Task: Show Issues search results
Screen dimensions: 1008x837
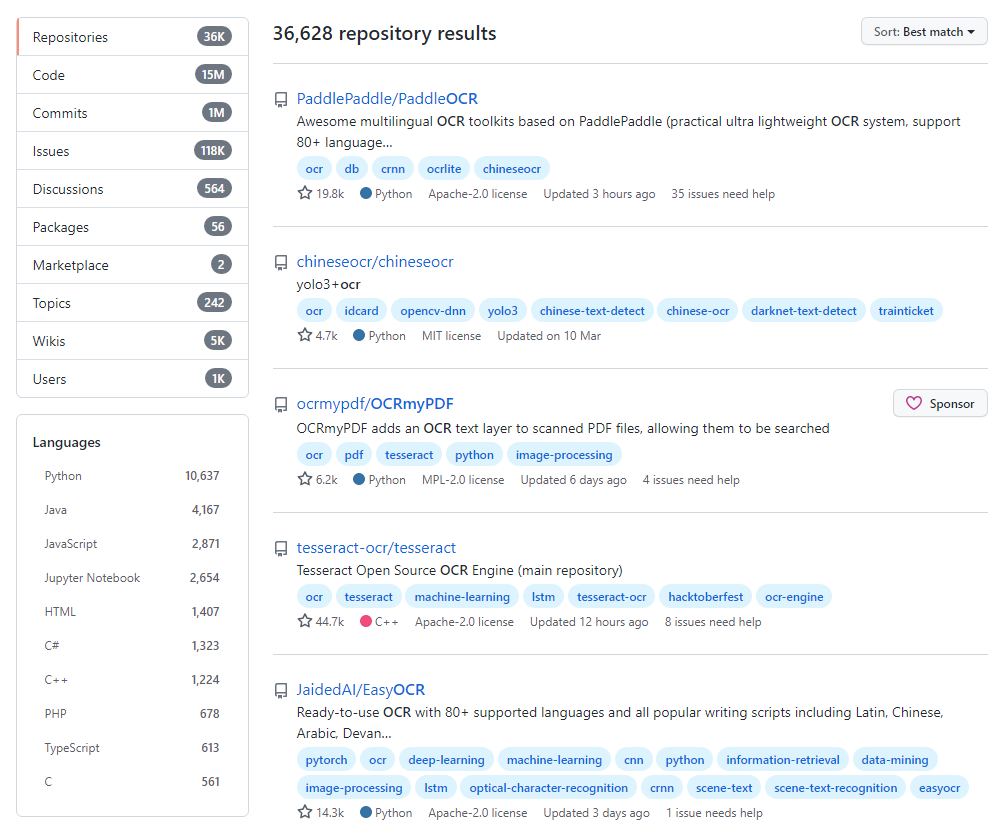Action: point(132,151)
